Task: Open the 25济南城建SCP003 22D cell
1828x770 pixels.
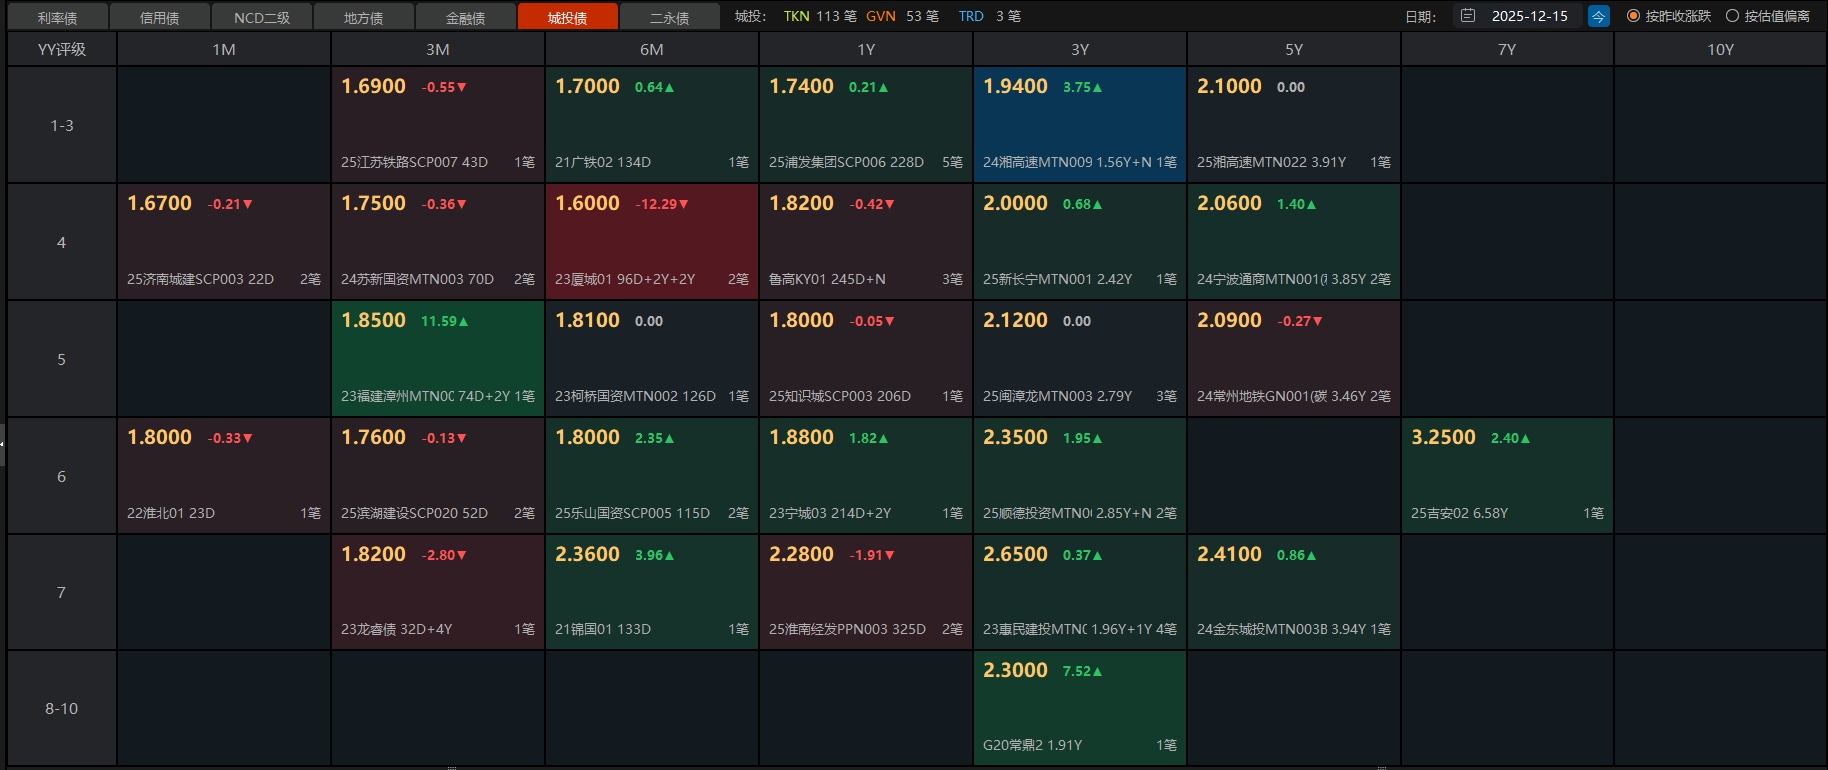Action: (224, 242)
